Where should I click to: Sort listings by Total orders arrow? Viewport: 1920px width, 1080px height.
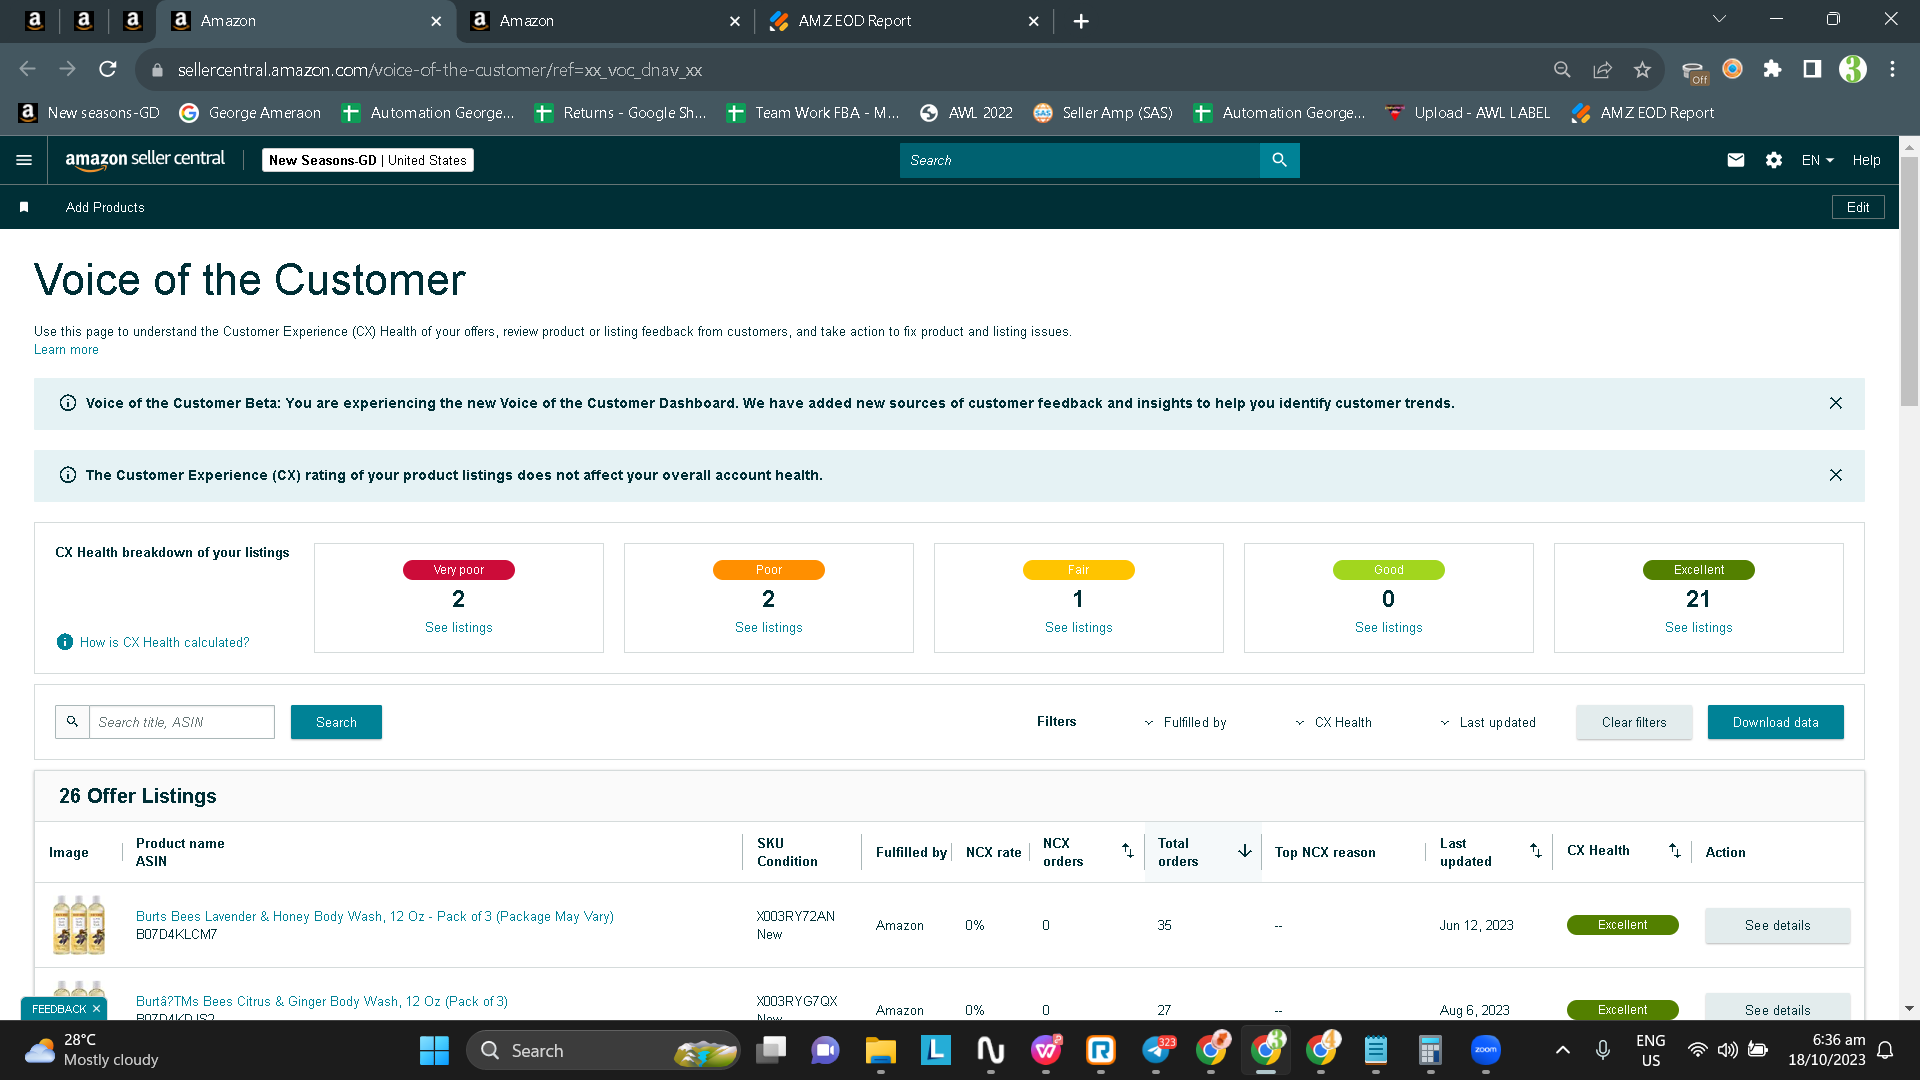1245,851
